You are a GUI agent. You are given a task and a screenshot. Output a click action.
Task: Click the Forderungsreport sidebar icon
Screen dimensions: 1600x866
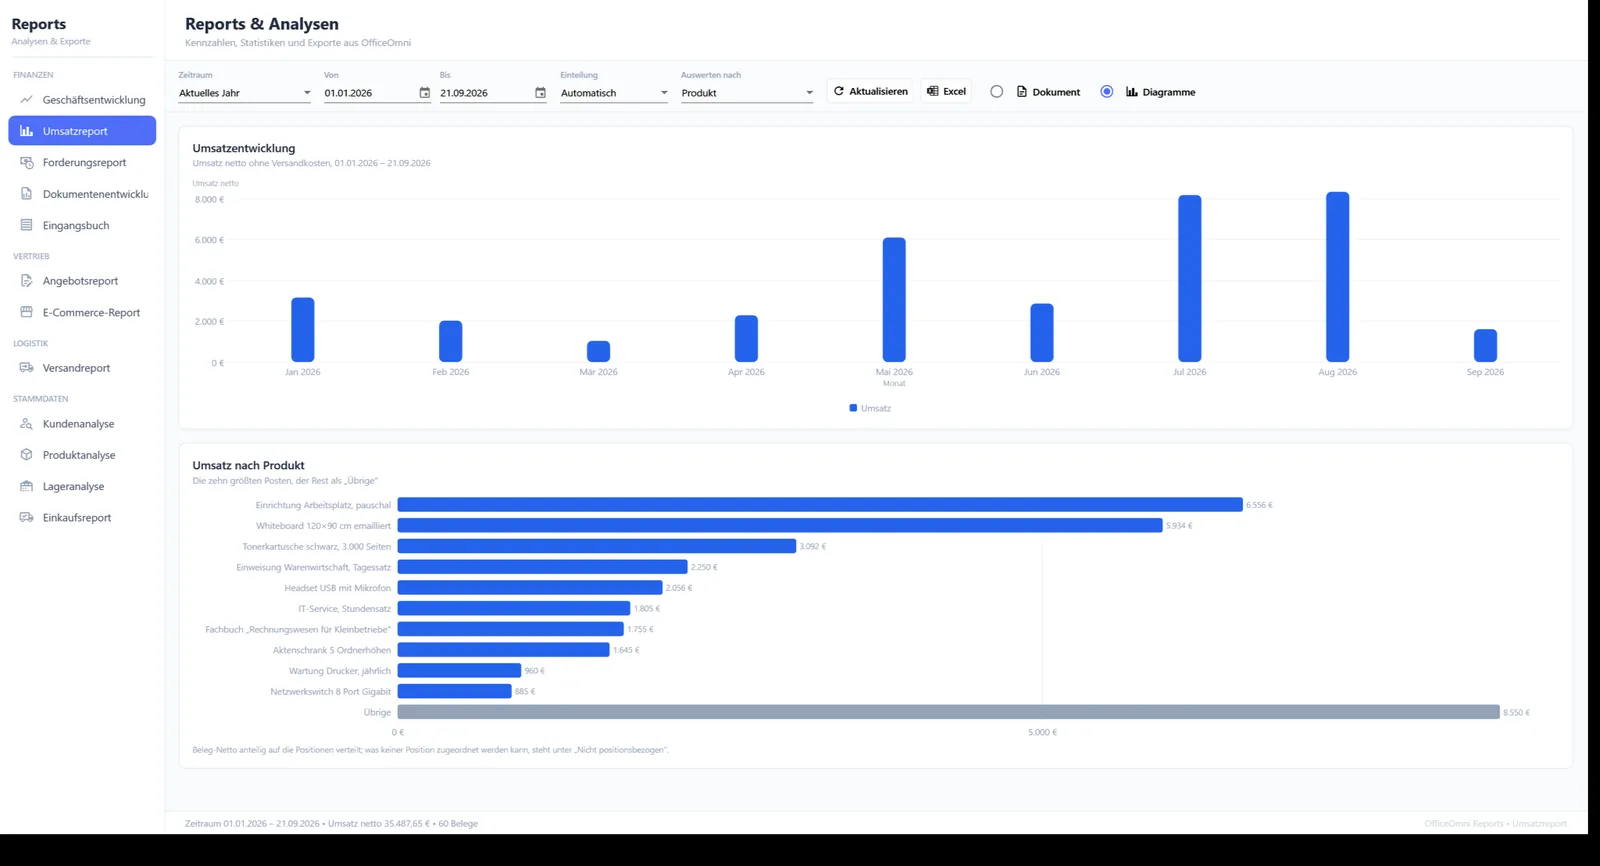tap(27, 162)
